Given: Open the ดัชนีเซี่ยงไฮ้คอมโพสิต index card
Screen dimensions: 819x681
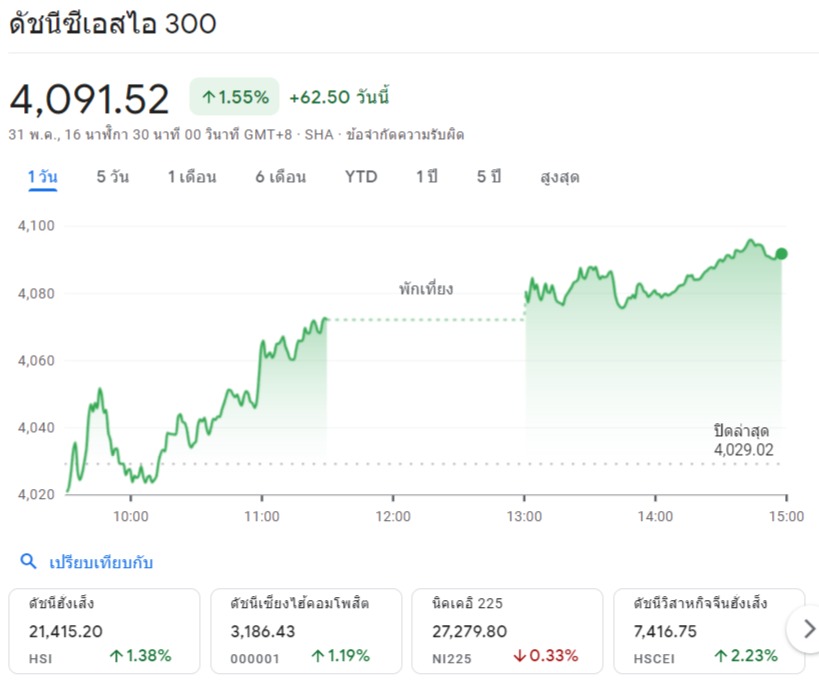Looking at the screenshot, I should point(306,630).
